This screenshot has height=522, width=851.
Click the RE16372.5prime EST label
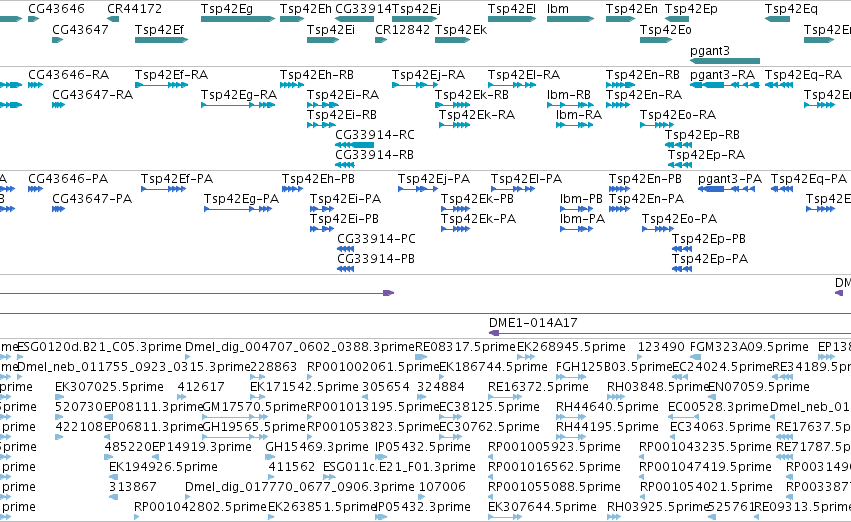click(538, 387)
